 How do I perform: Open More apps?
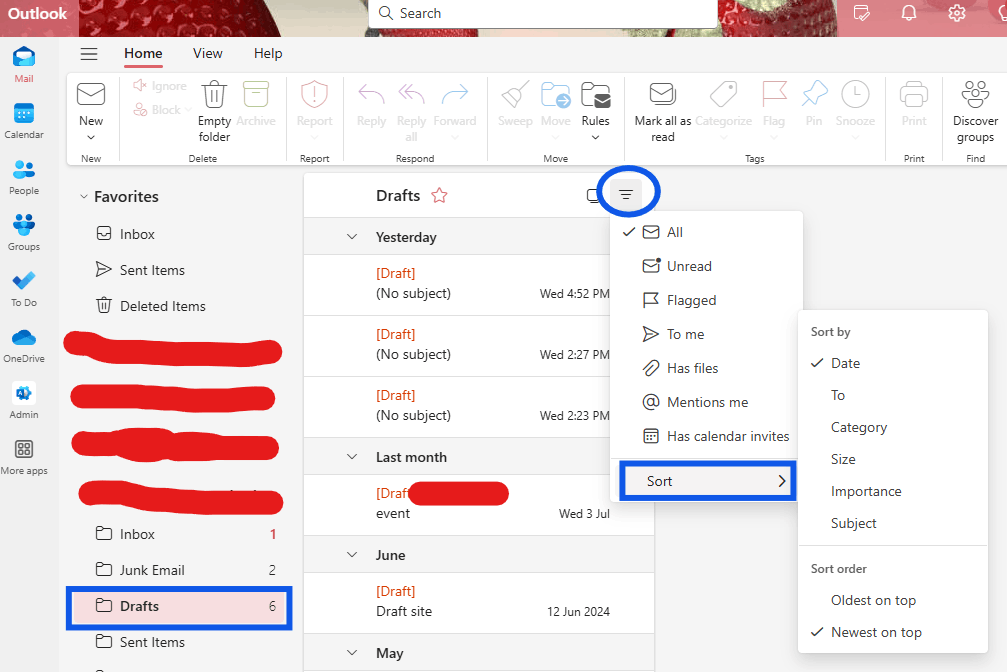[x=24, y=457]
